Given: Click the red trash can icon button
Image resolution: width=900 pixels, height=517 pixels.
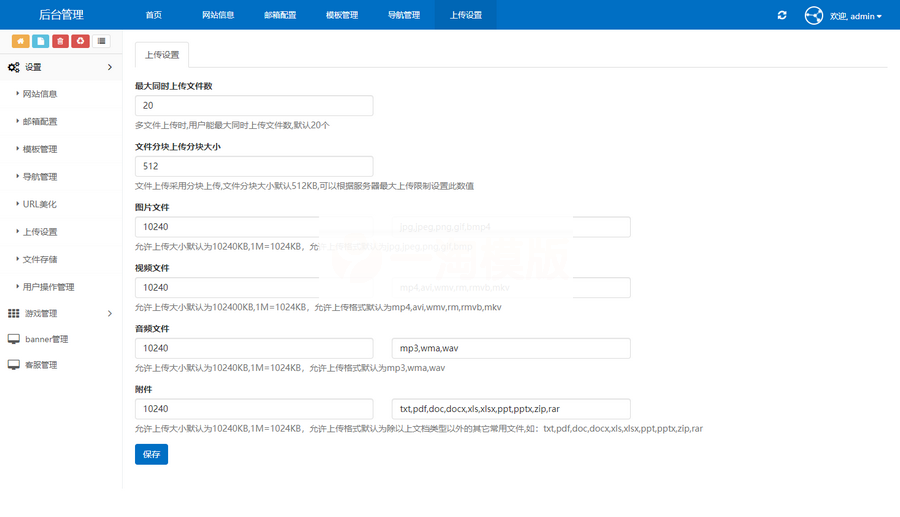Looking at the screenshot, I should click(61, 41).
